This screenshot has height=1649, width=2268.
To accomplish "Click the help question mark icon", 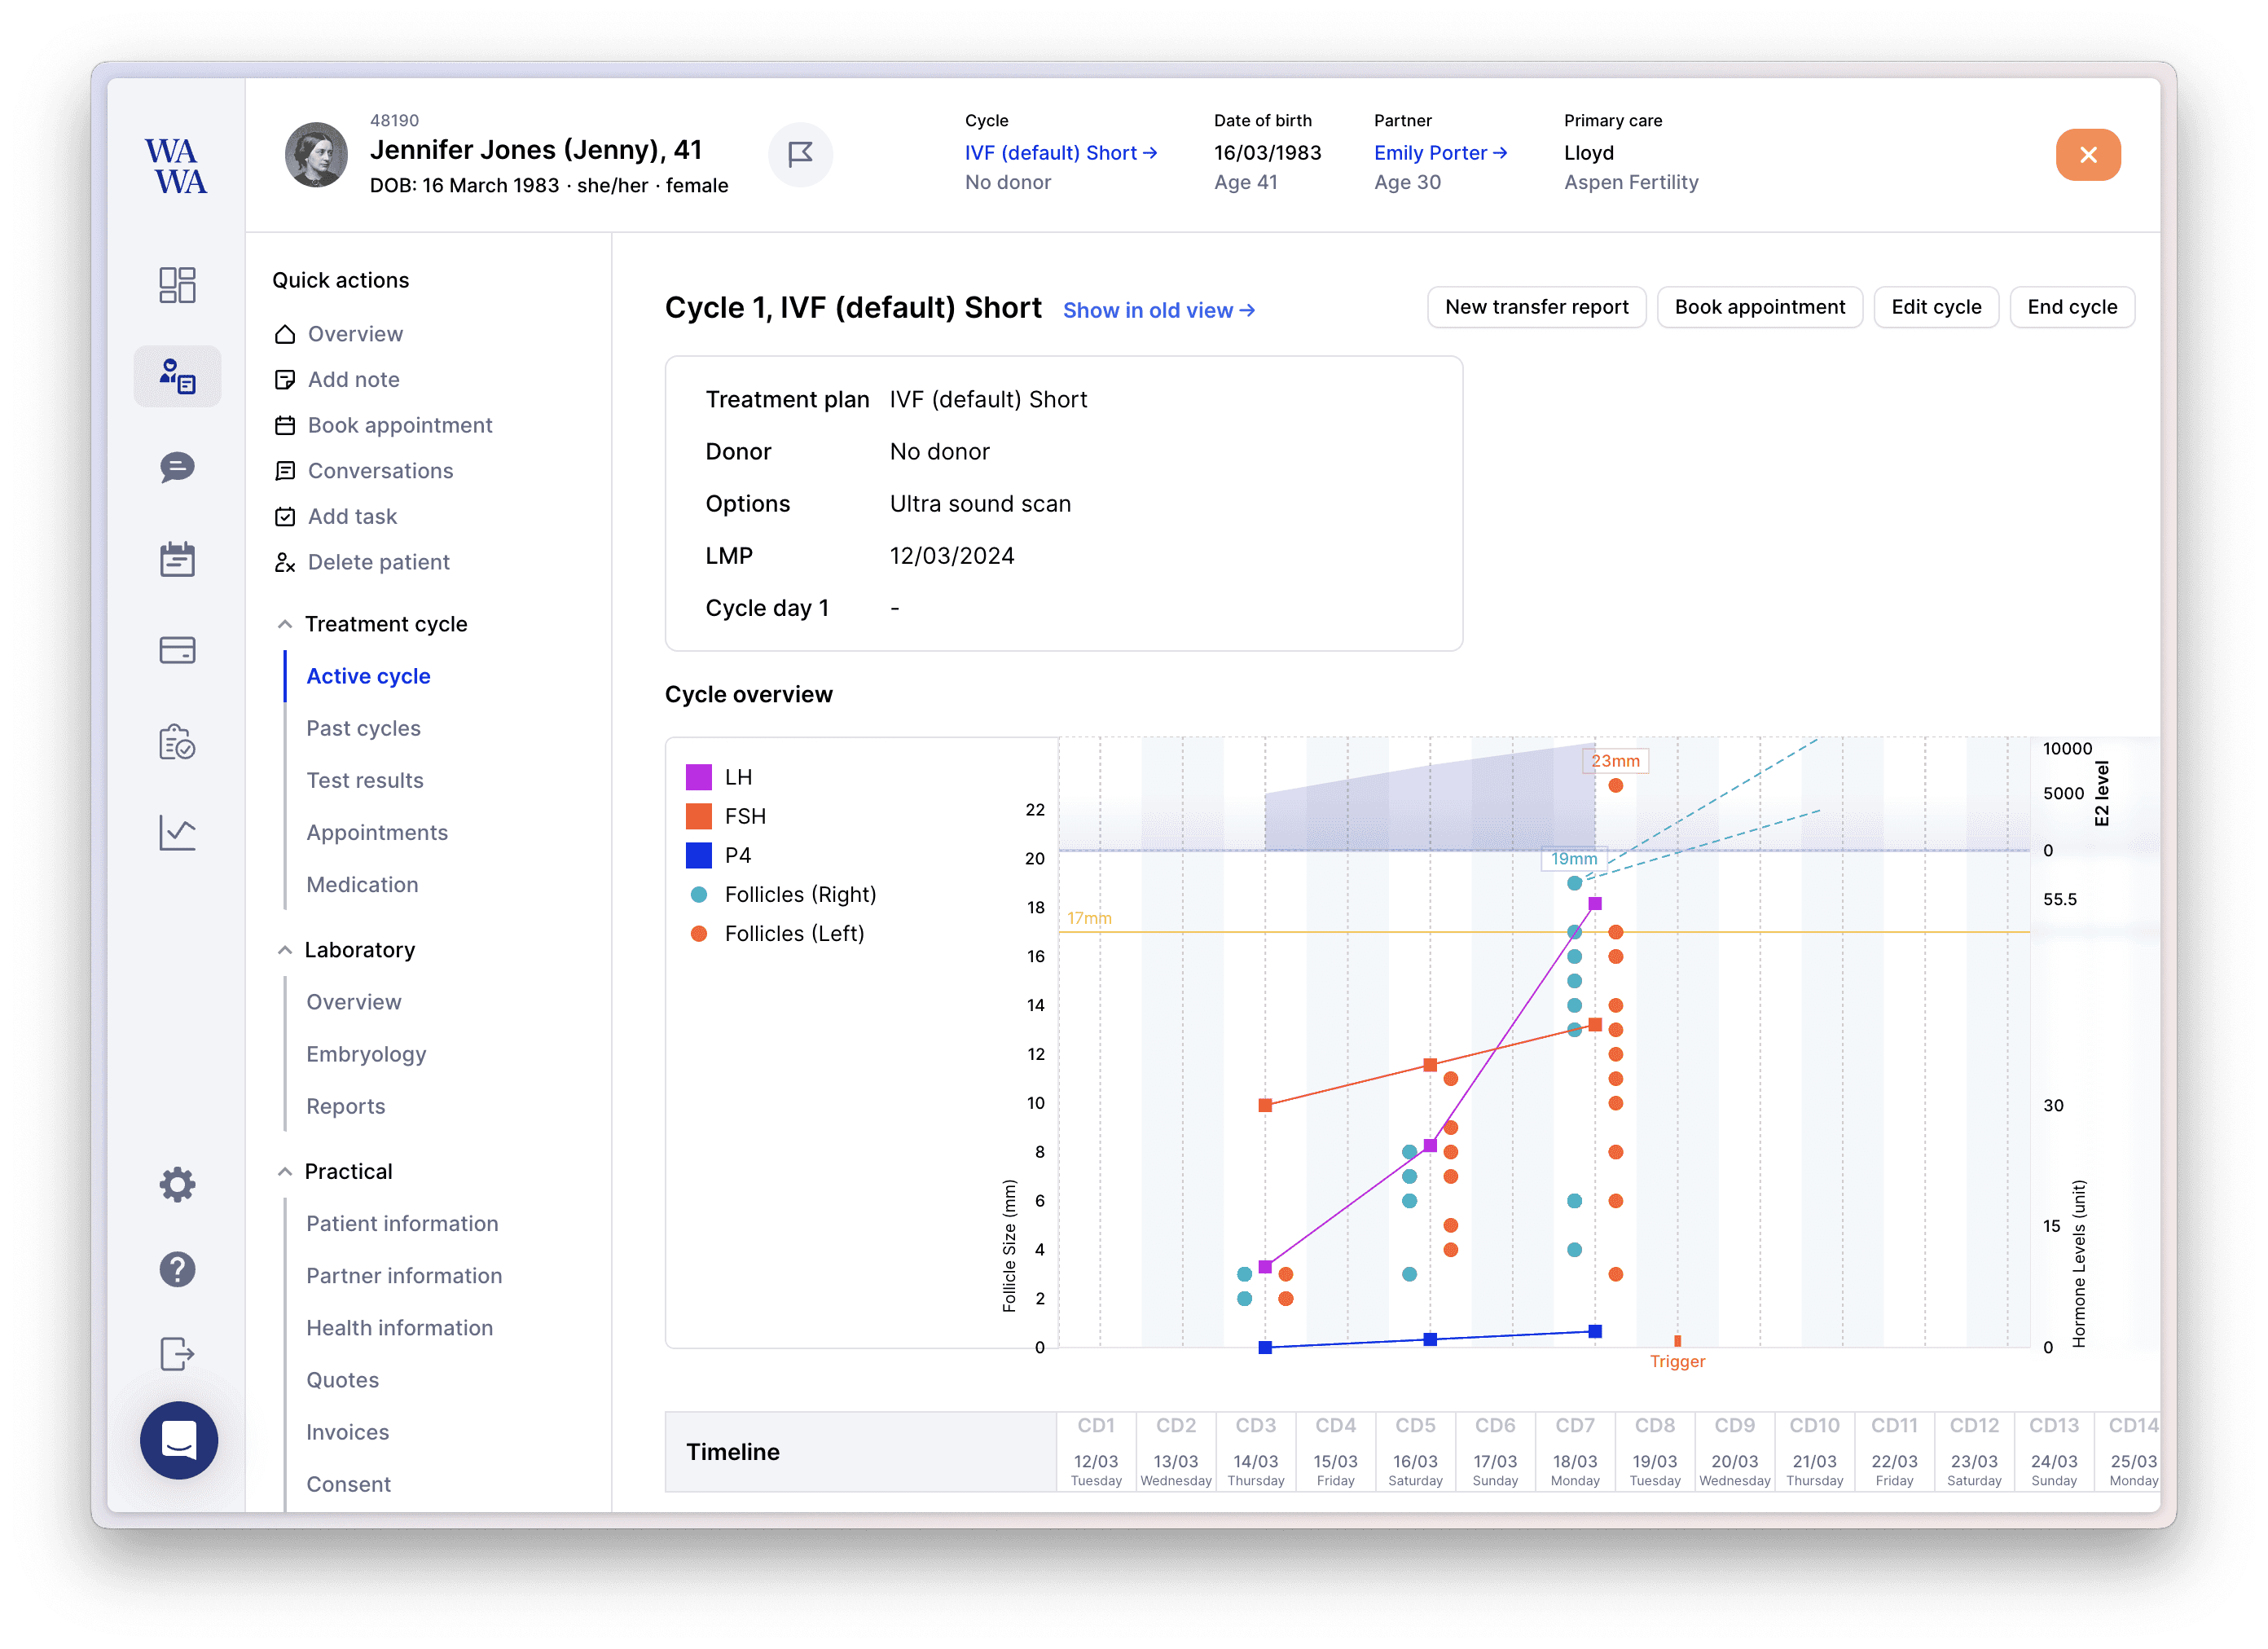I will (177, 1269).
